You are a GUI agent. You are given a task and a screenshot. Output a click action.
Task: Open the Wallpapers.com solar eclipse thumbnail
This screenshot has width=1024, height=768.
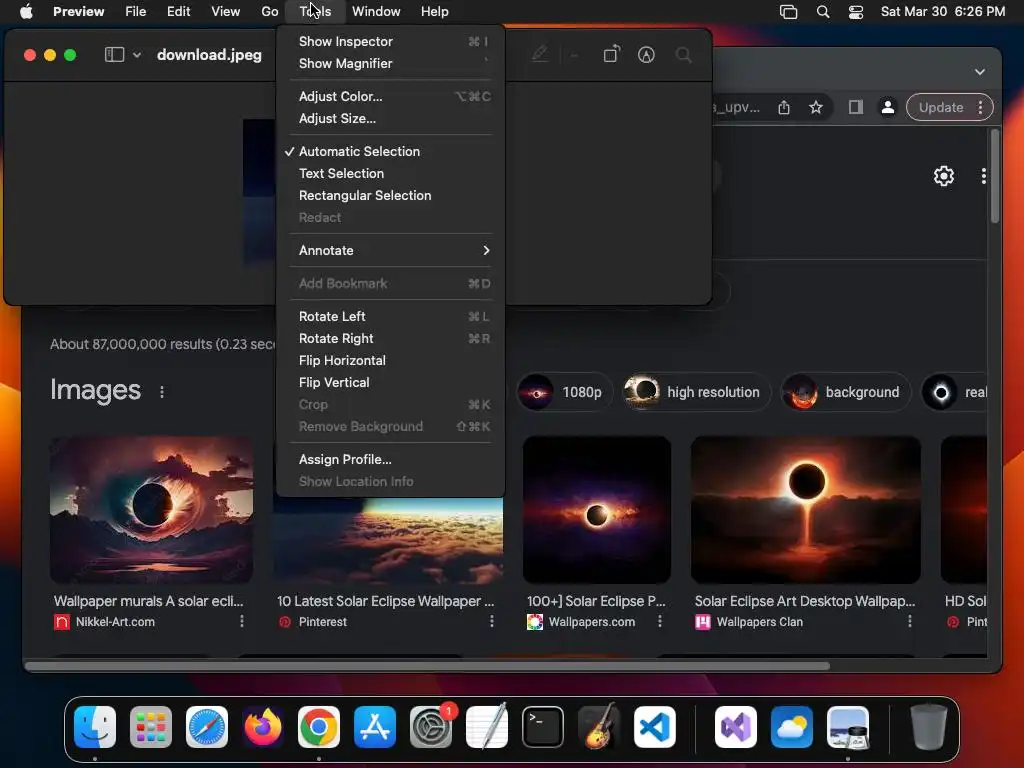click(597, 510)
